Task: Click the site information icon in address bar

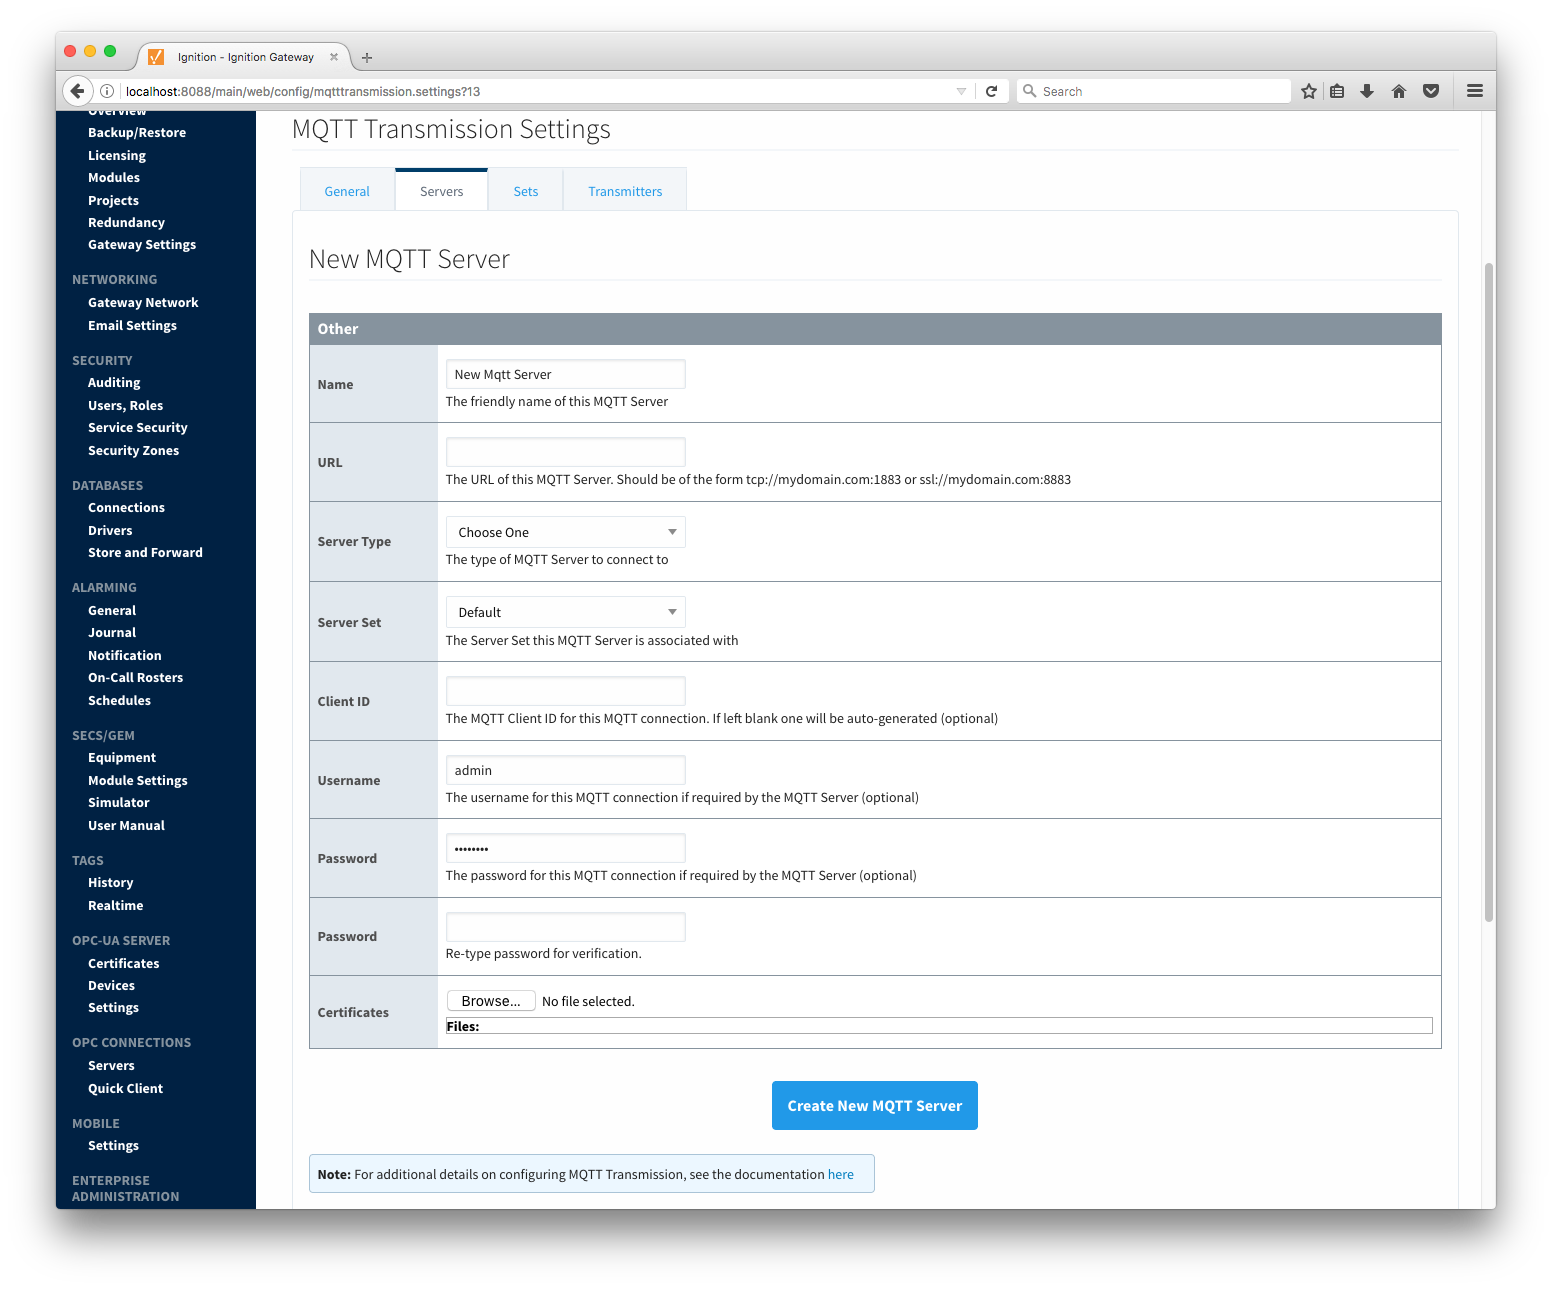Action: (107, 91)
